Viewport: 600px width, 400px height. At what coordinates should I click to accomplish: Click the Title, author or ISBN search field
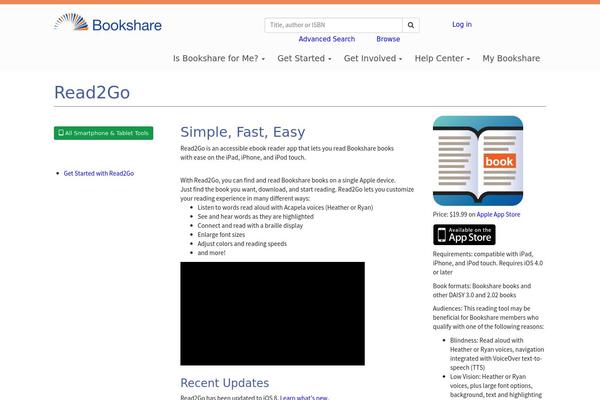tap(333, 25)
